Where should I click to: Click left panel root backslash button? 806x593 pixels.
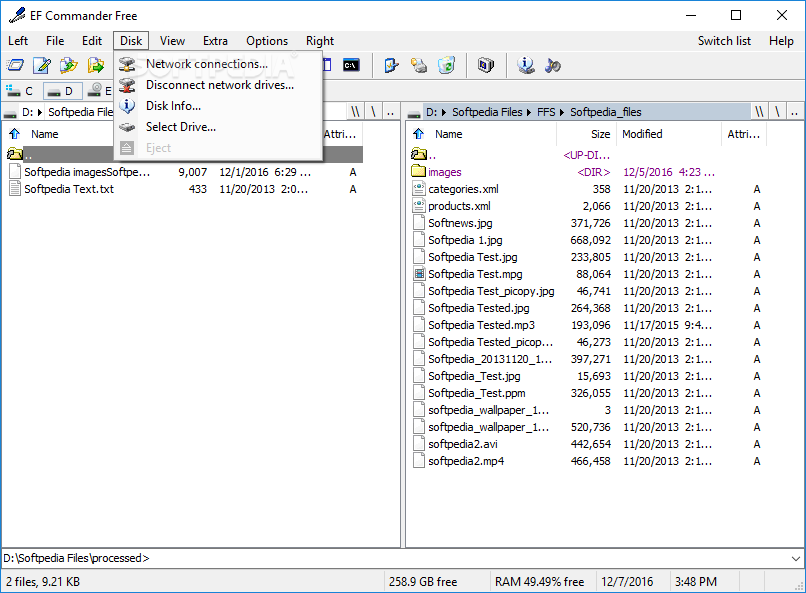(x=373, y=112)
